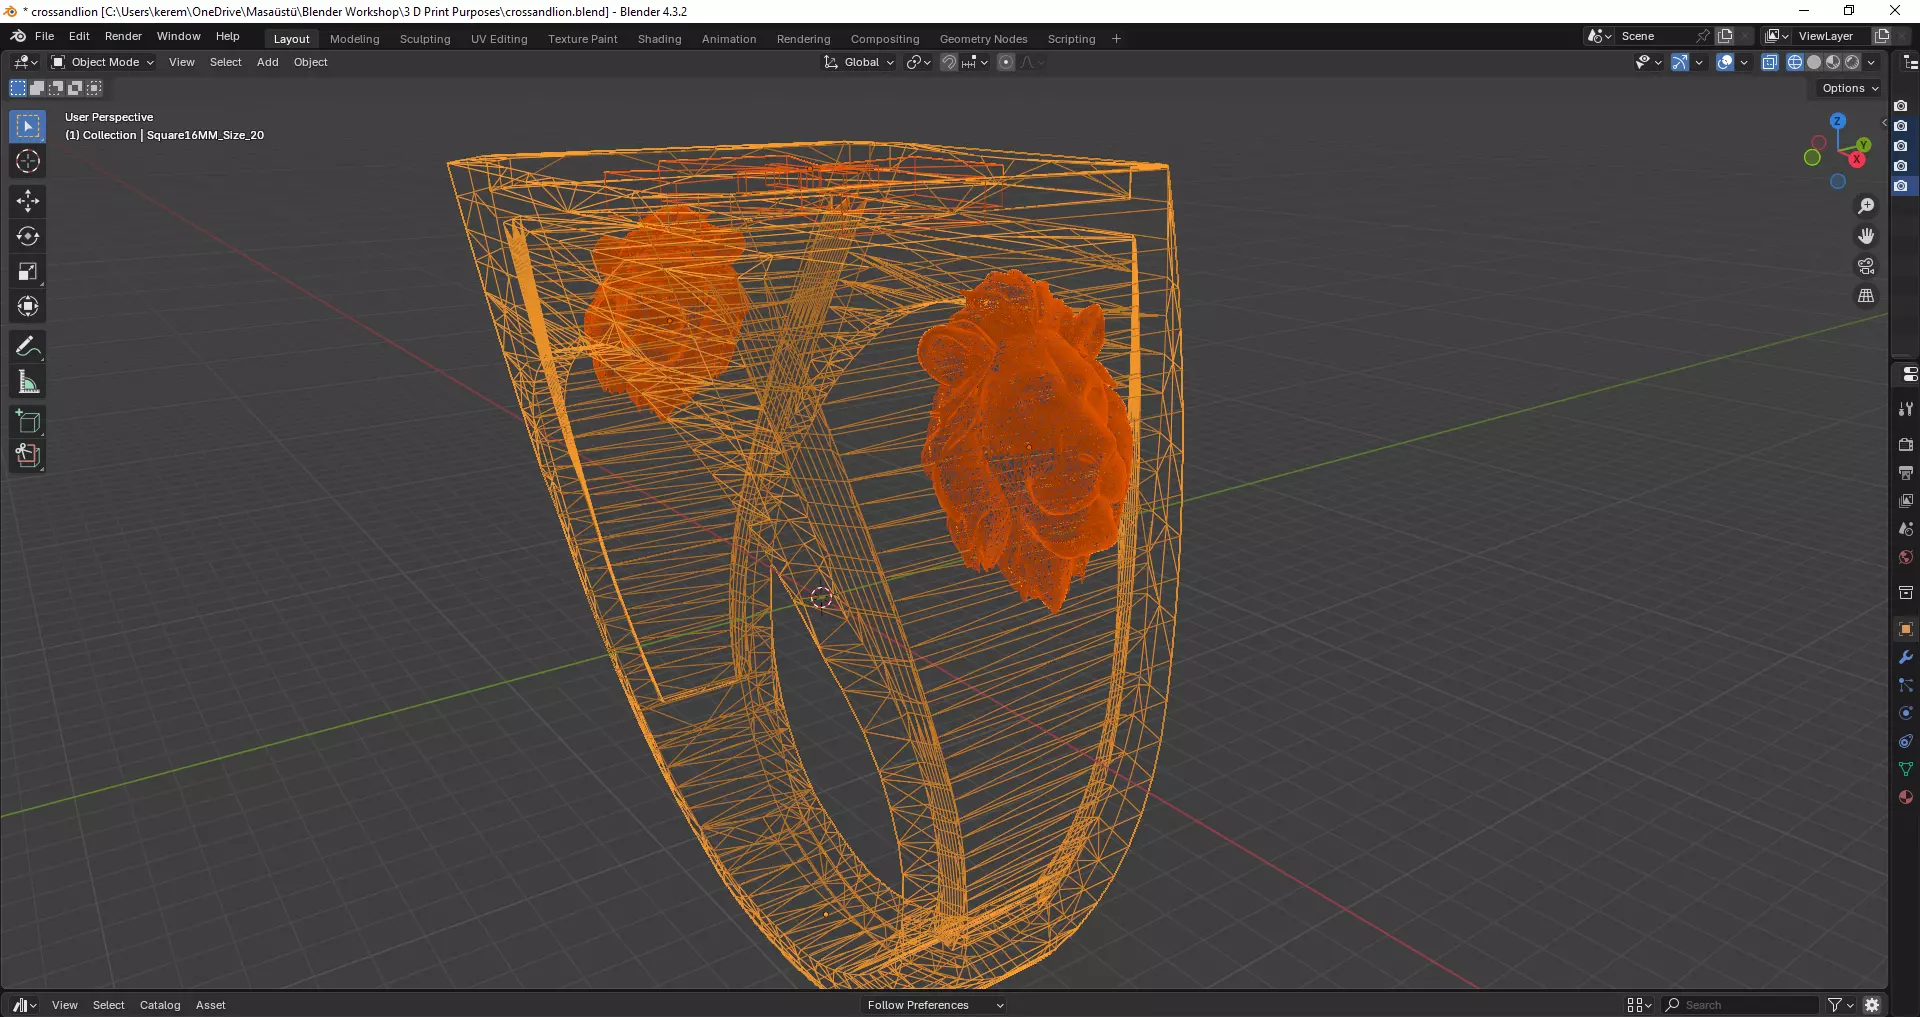Choose the Rotate tool
The width and height of the screenshot is (1920, 1017).
tap(28, 236)
